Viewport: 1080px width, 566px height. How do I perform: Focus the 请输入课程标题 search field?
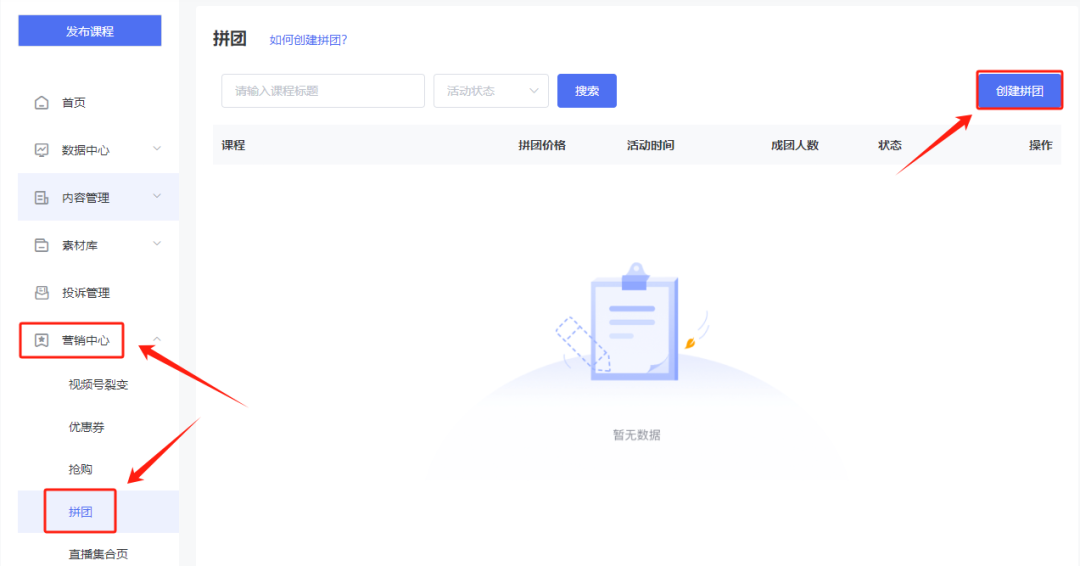[322, 91]
